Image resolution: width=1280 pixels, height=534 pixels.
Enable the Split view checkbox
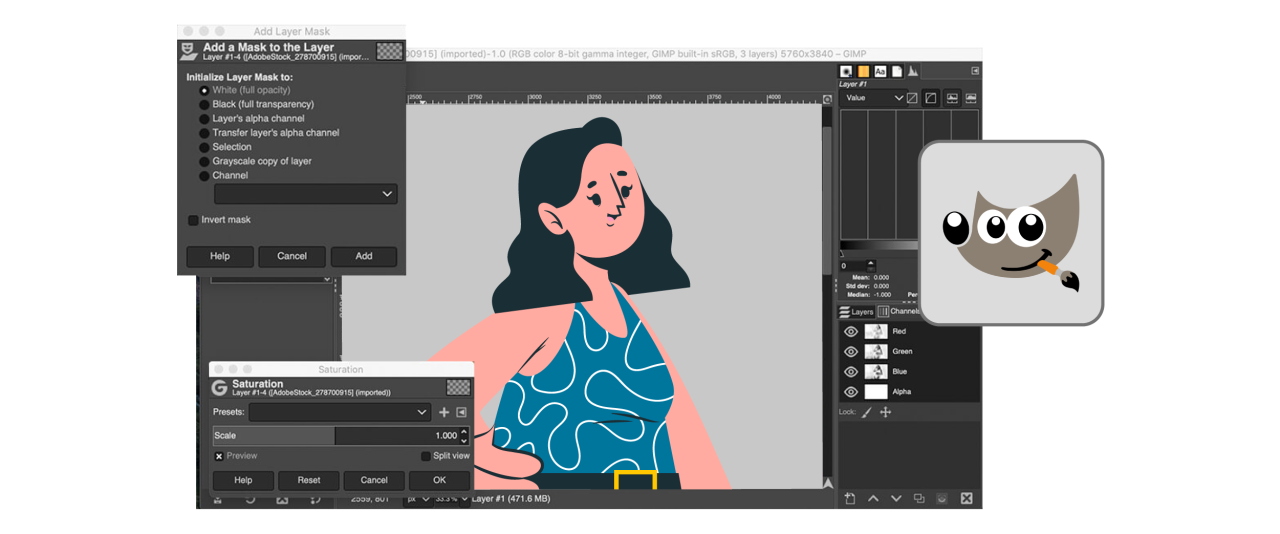(426, 456)
